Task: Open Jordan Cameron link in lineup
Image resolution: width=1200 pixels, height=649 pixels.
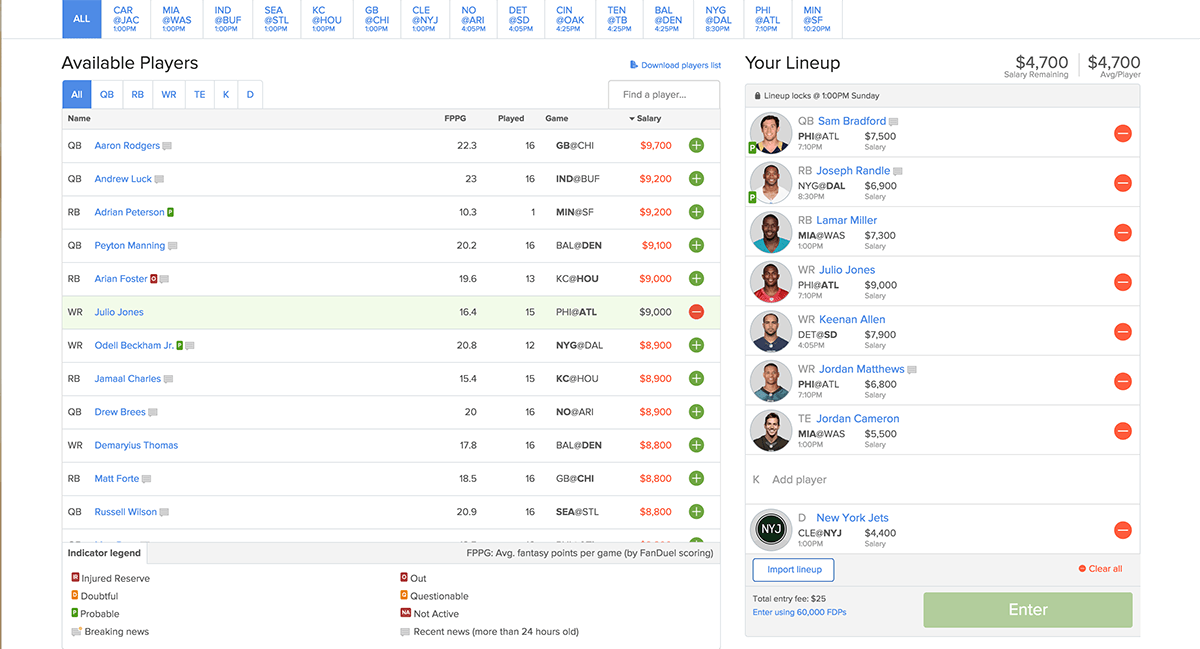Action: (x=858, y=419)
